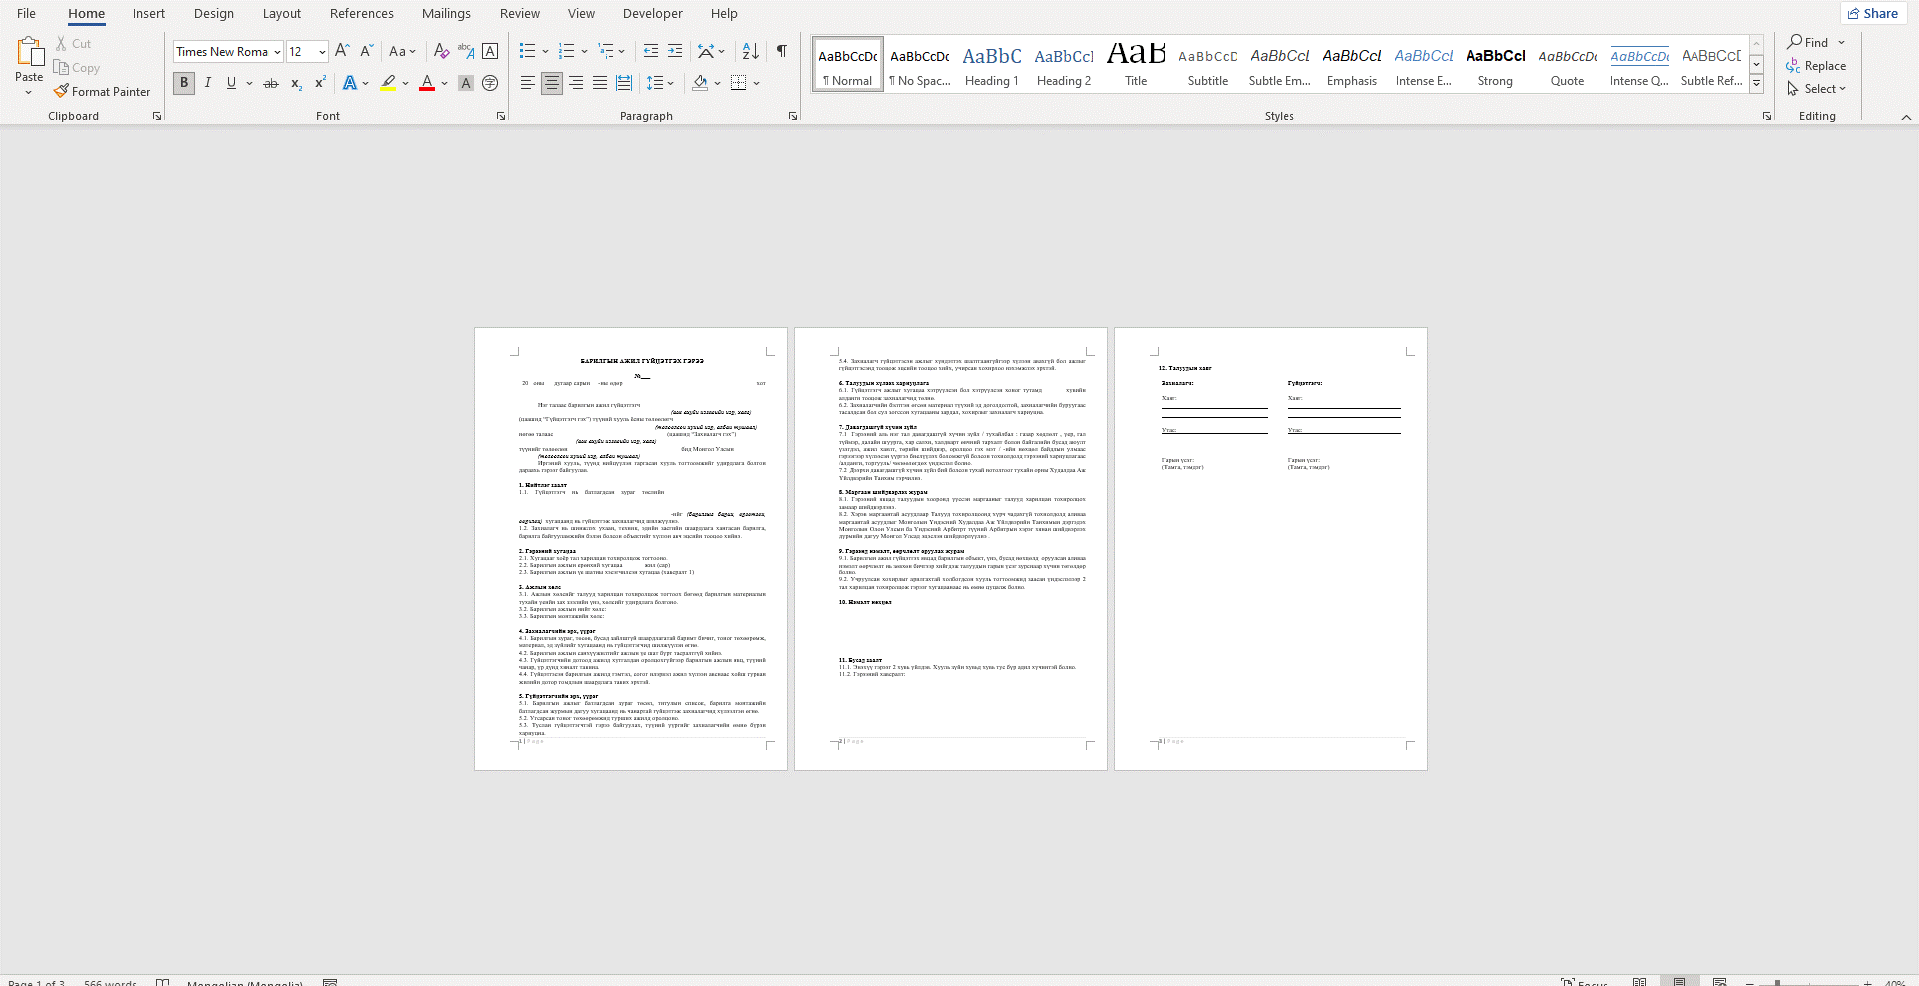
Task: Click the paragraph shading paint bucket
Action: (700, 83)
